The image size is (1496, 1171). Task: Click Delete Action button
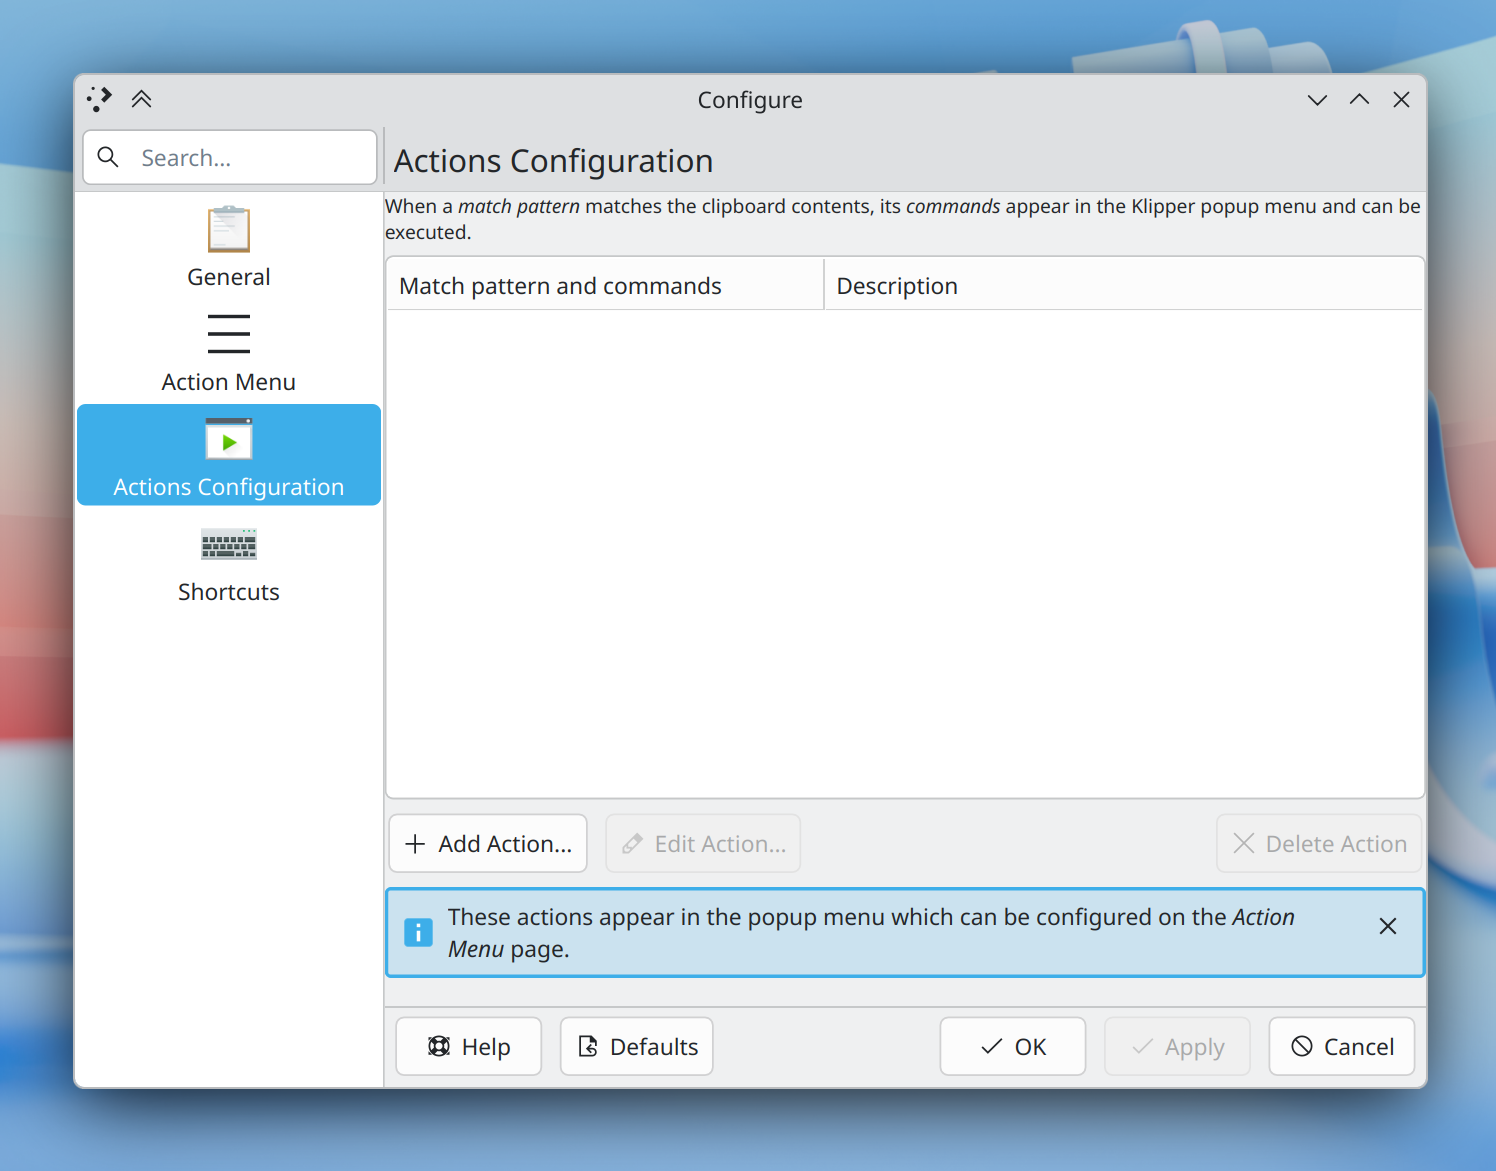coord(1319,844)
